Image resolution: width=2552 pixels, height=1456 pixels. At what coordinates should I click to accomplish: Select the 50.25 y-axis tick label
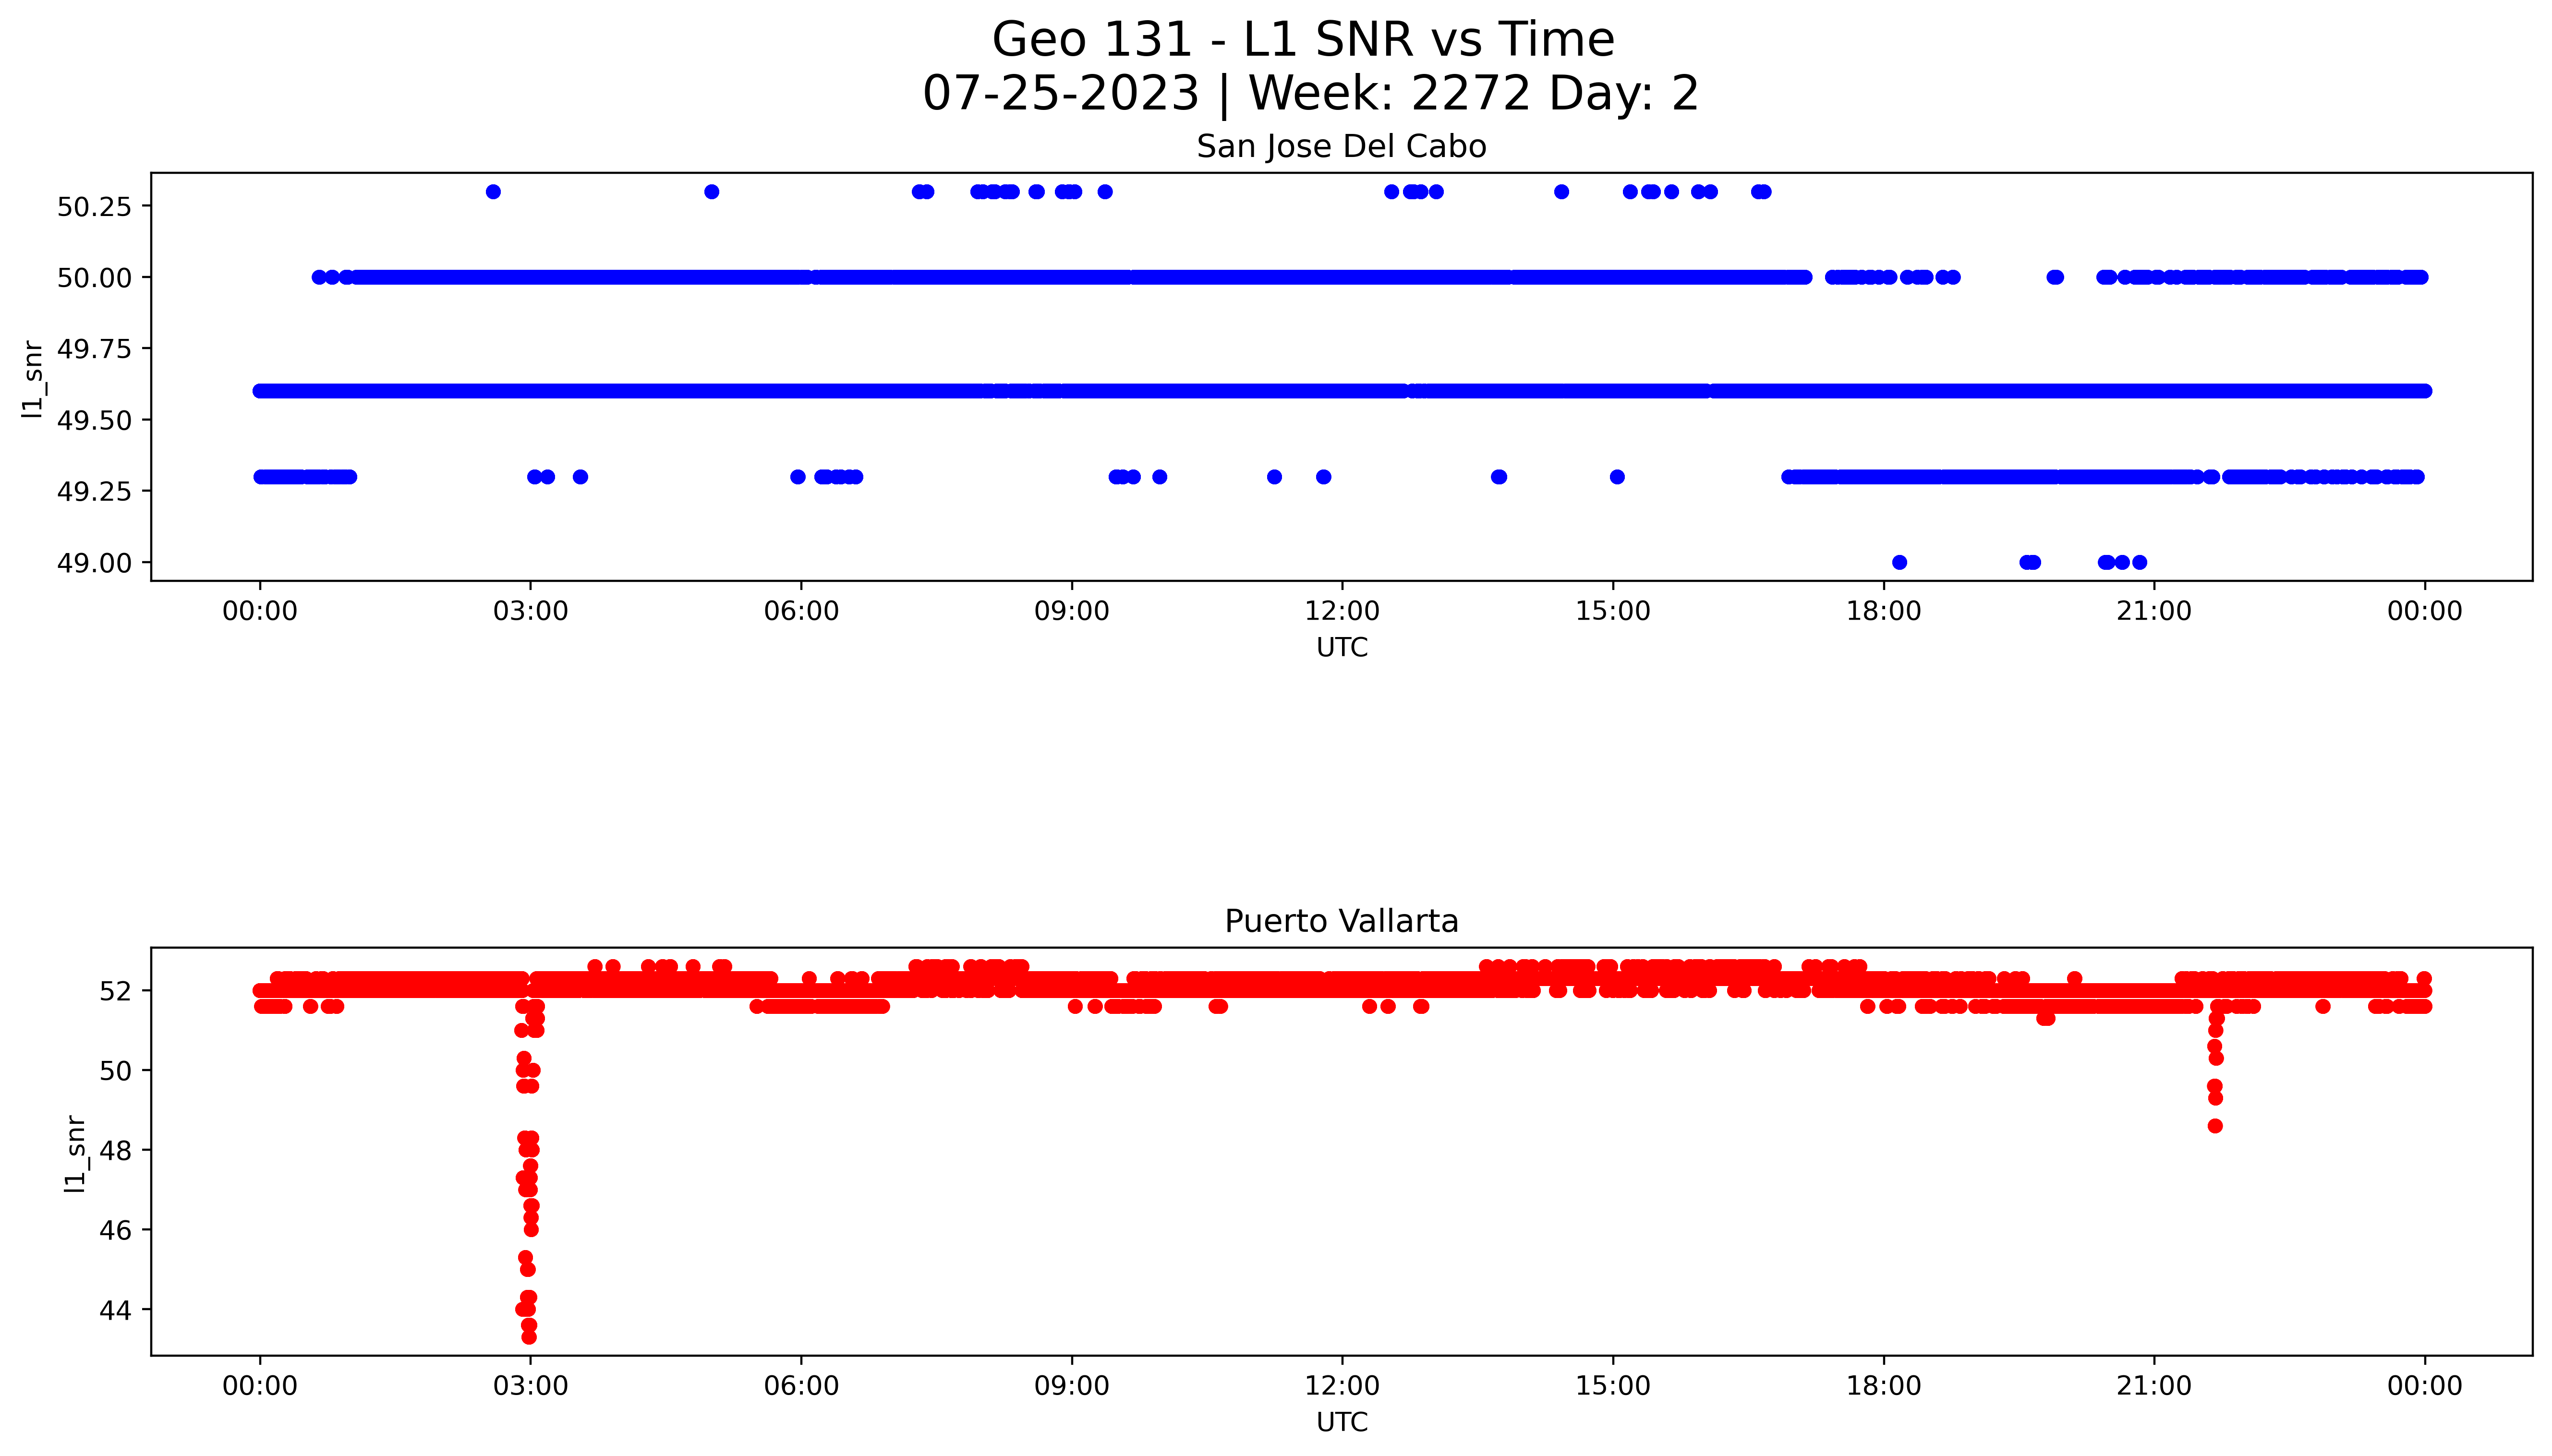tap(94, 207)
